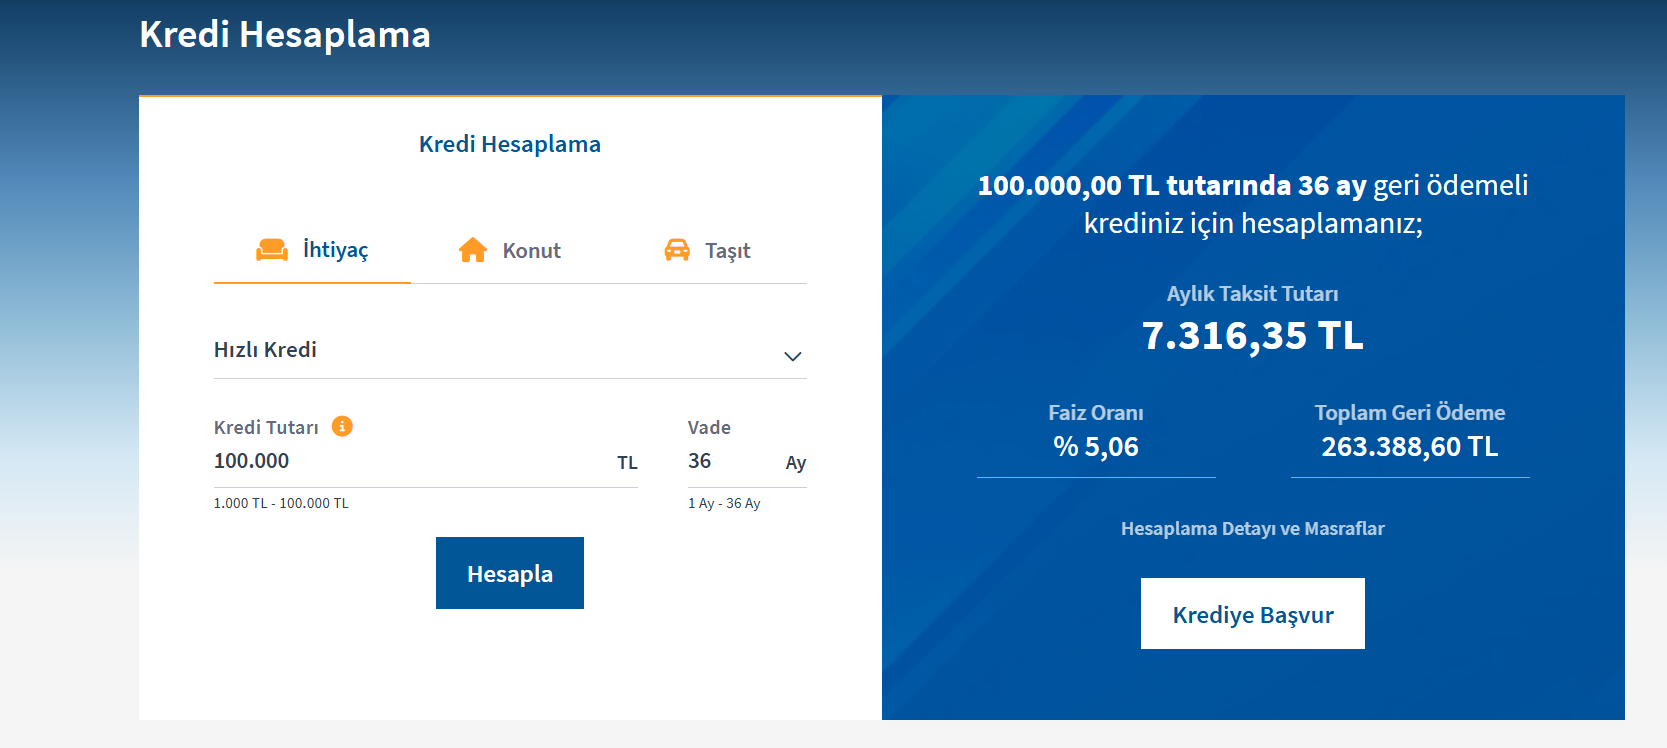Image resolution: width=1667 pixels, height=748 pixels.
Task: Click the car icon for Taşıt
Action: click(677, 250)
